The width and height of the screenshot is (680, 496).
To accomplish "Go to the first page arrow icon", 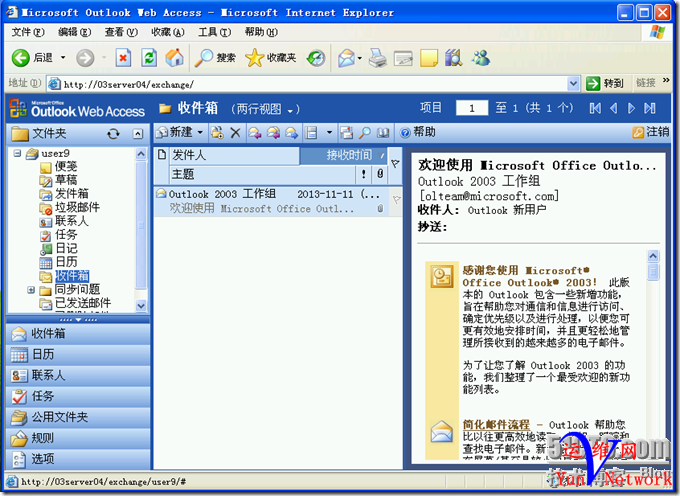I will click(x=595, y=108).
